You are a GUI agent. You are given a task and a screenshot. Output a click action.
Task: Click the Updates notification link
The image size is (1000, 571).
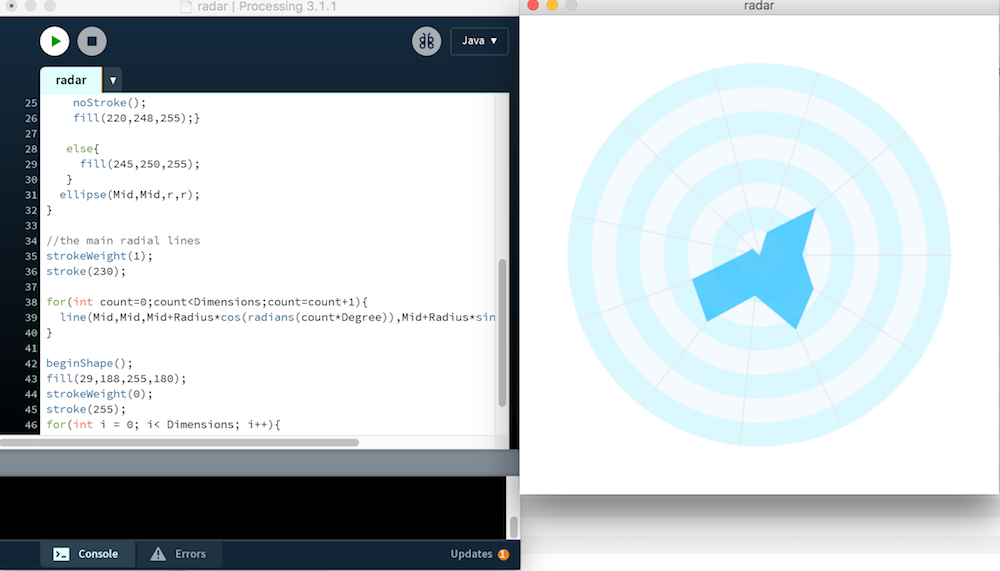(471, 554)
